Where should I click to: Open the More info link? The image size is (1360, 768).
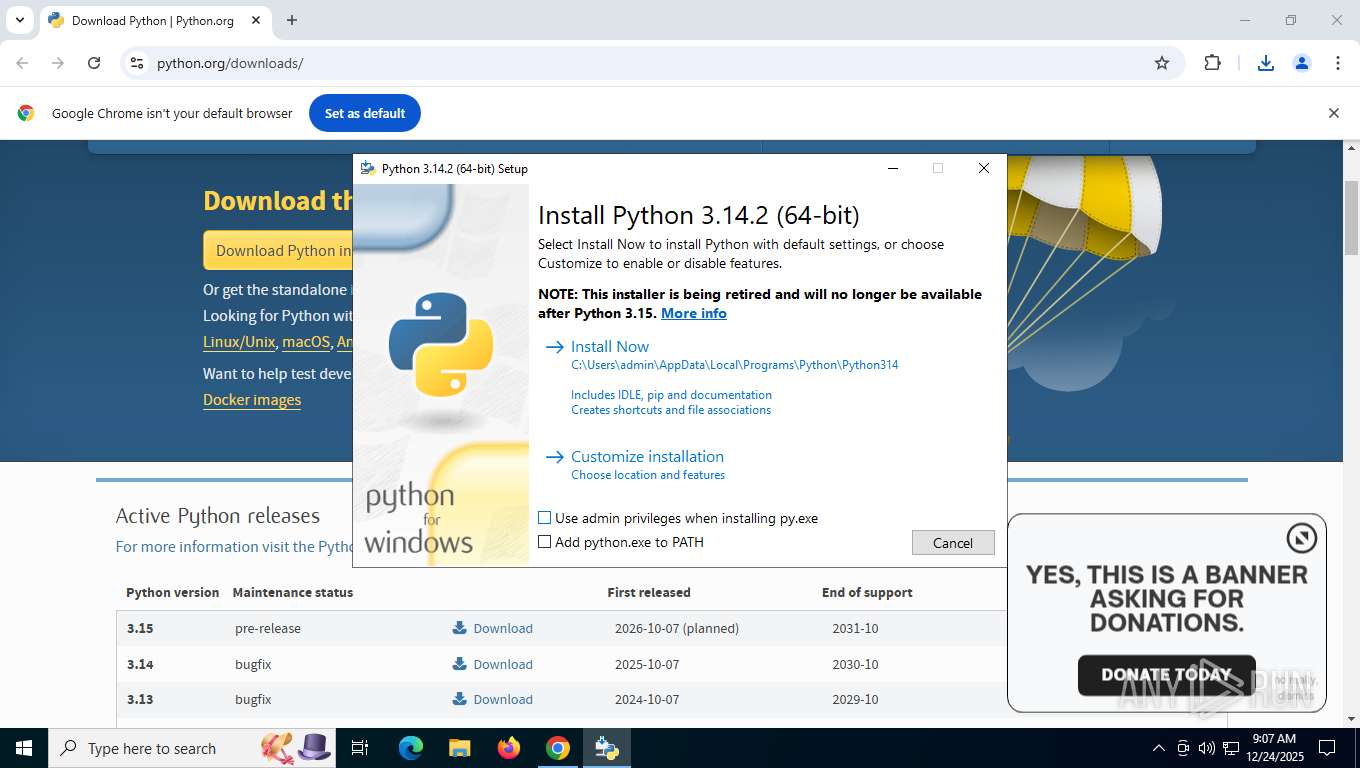point(694,313)
